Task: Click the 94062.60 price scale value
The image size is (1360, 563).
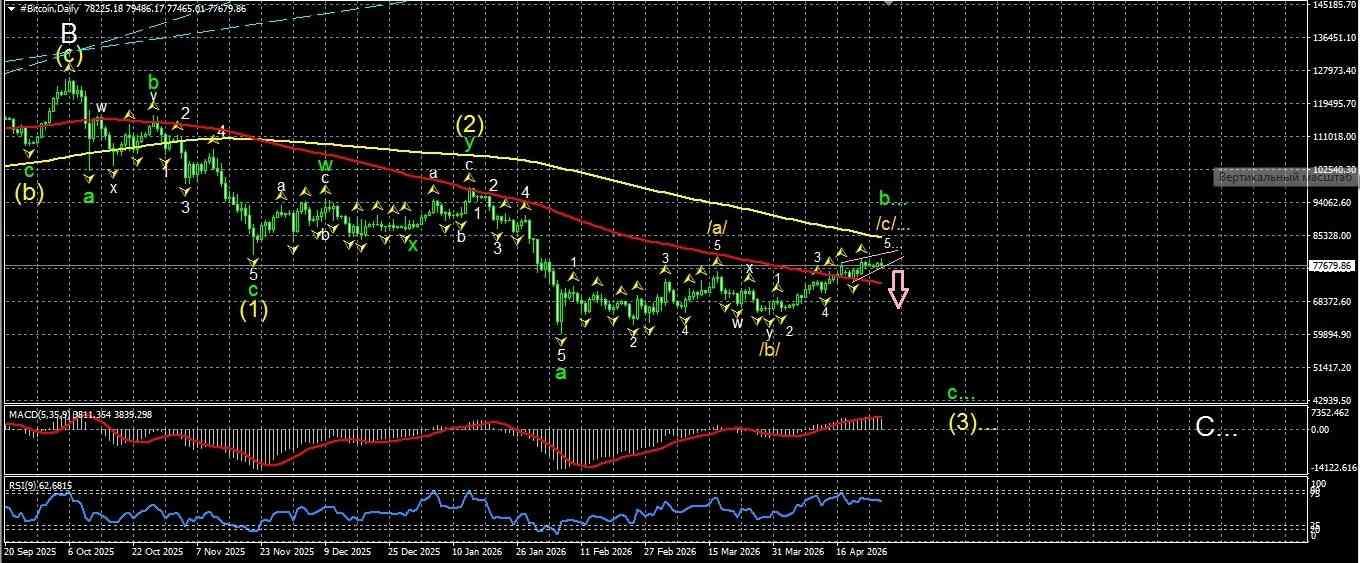Action: (x=1331, y=203)
